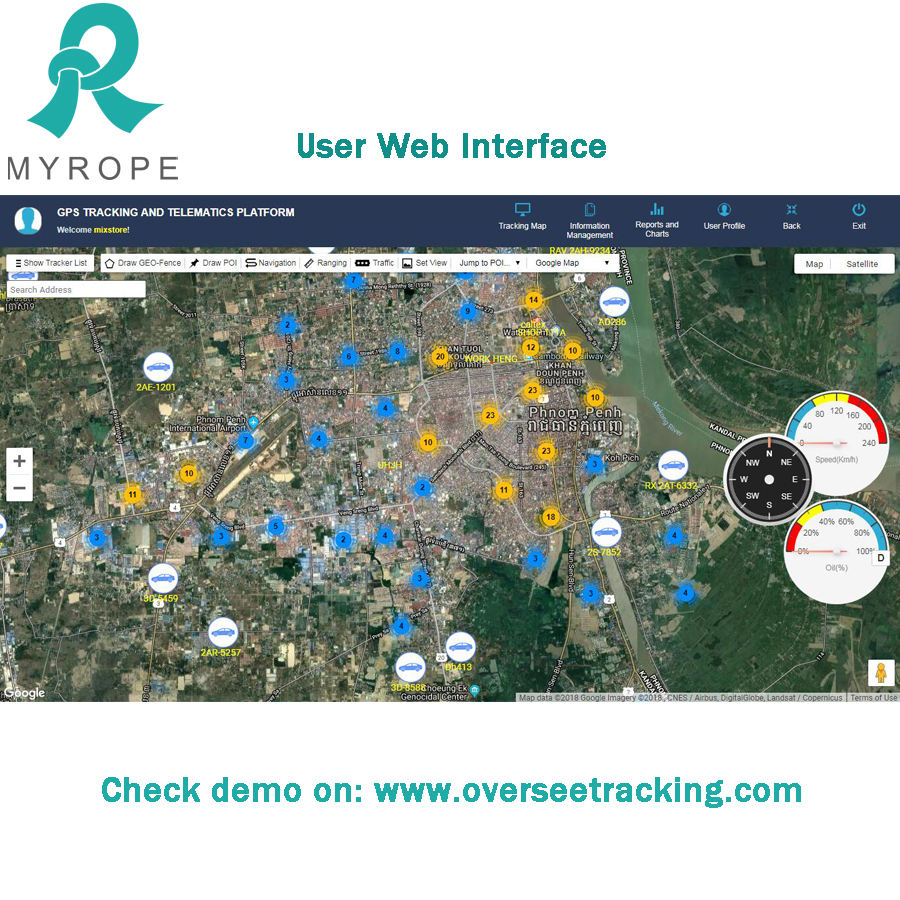Open the Jump to POI dropdown

pyautogui.click(x=490, y=263)
